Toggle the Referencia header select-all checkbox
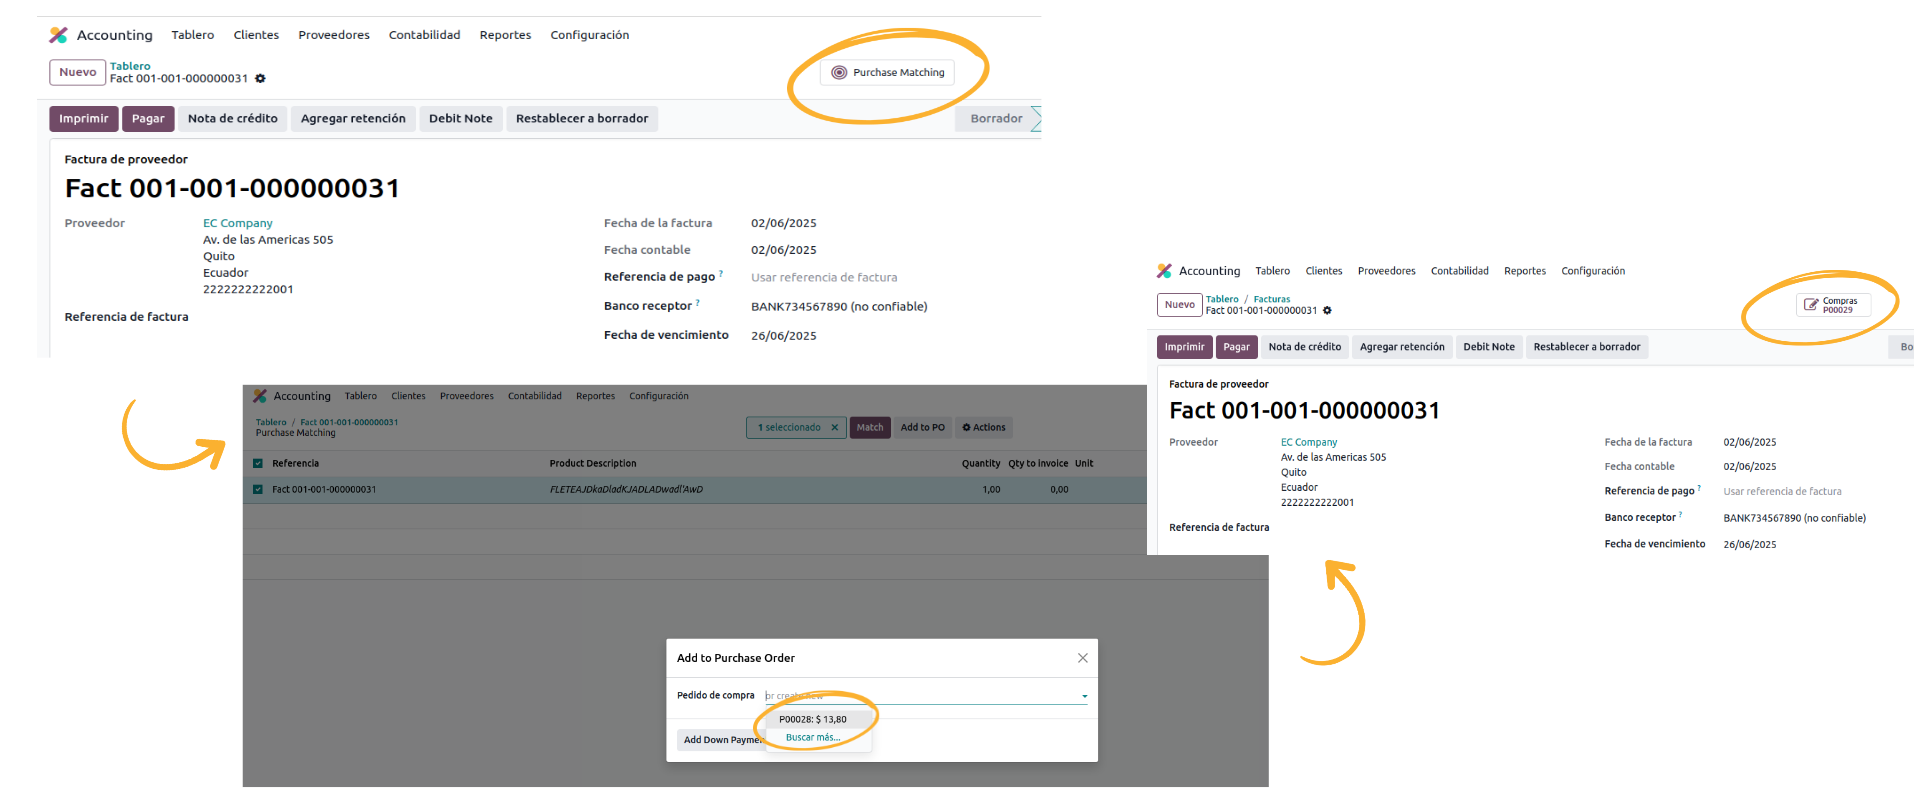 coord(258,464)
